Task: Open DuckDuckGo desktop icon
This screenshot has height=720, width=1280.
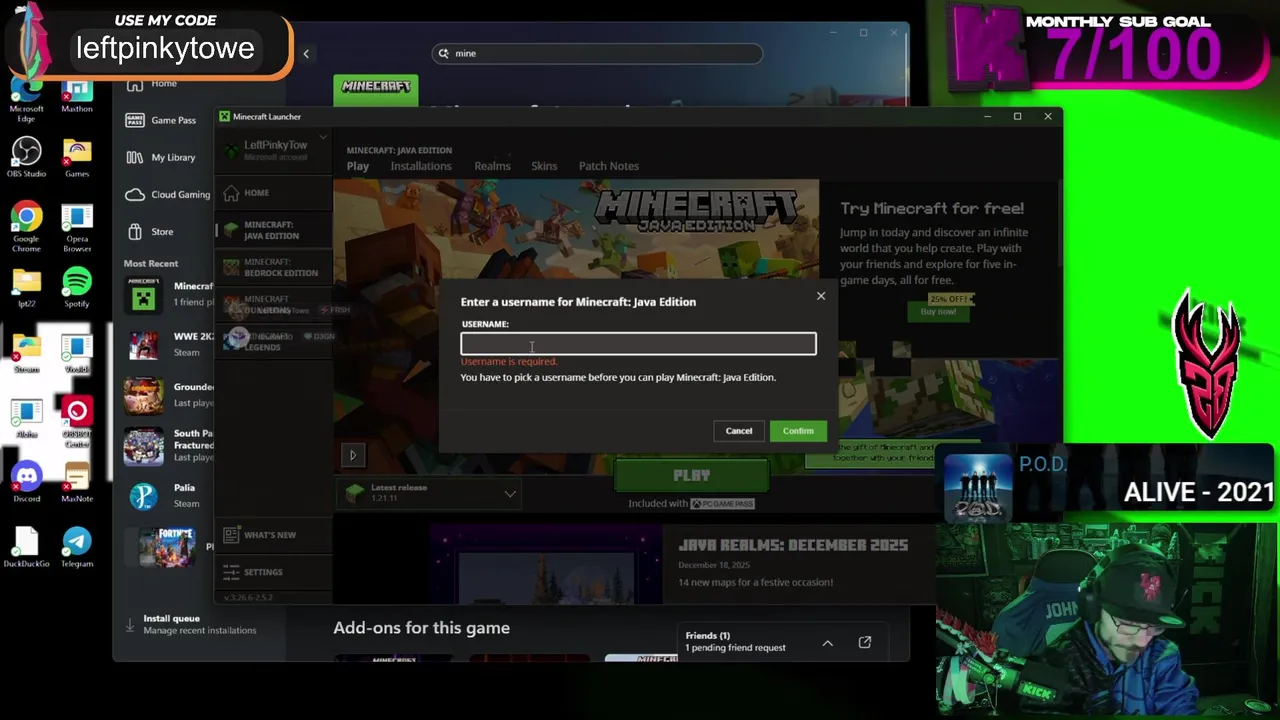Action: click(x=27, y=548)
